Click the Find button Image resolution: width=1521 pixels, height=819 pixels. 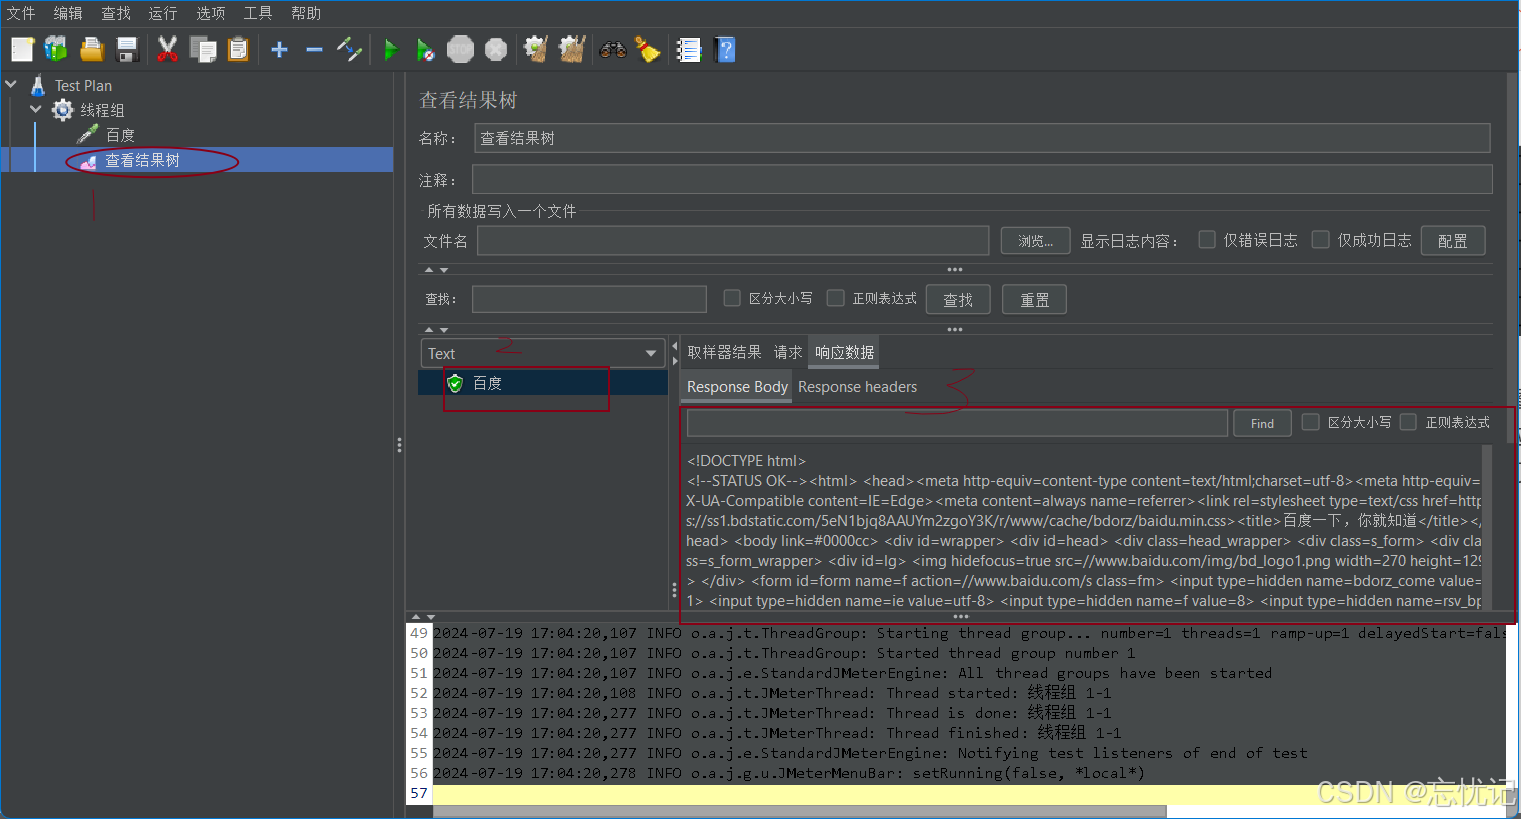point(1262,423)
